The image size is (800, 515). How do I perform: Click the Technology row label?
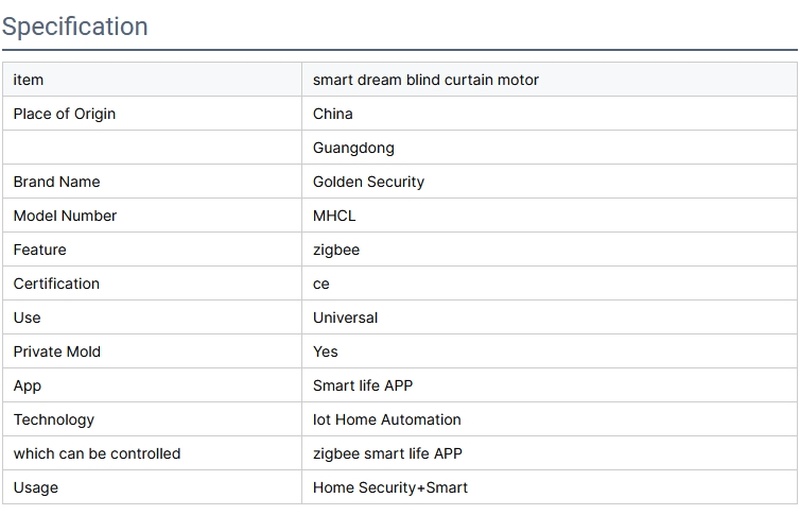click(53, 420)
